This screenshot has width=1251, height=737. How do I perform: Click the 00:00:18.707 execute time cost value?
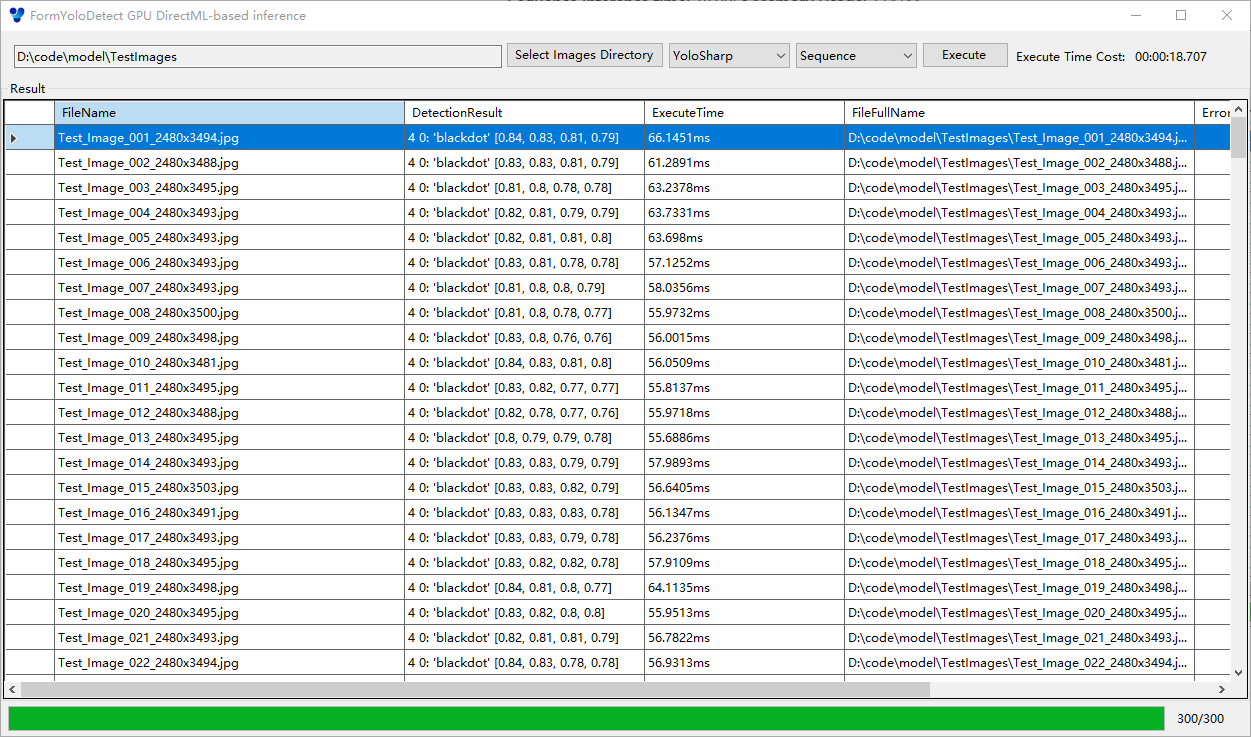click(x=1171, y=57)
